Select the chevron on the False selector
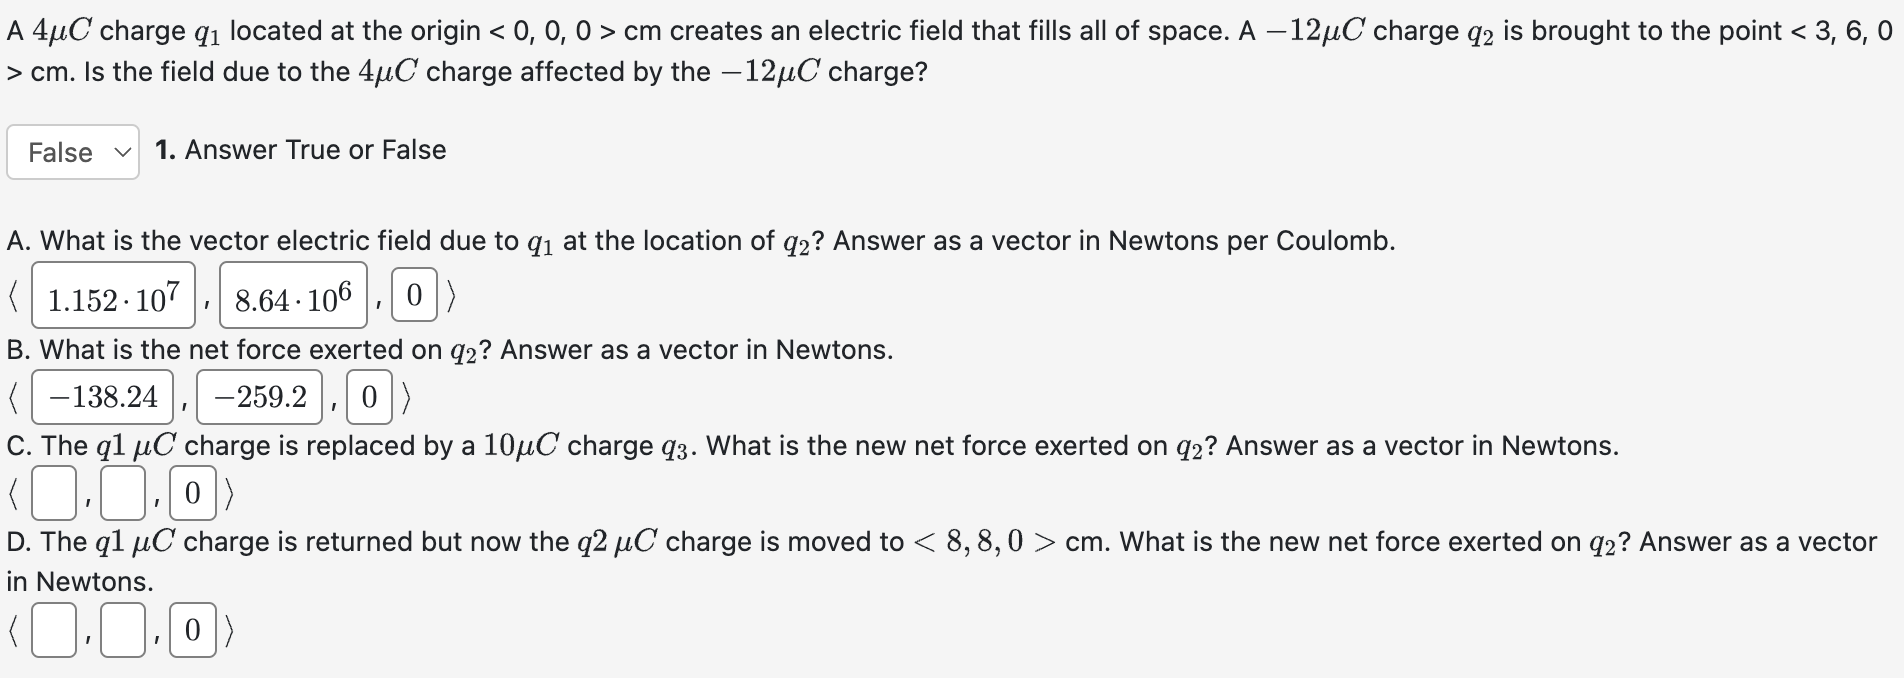Screen dimensions: 1904x678 [121, 152]
